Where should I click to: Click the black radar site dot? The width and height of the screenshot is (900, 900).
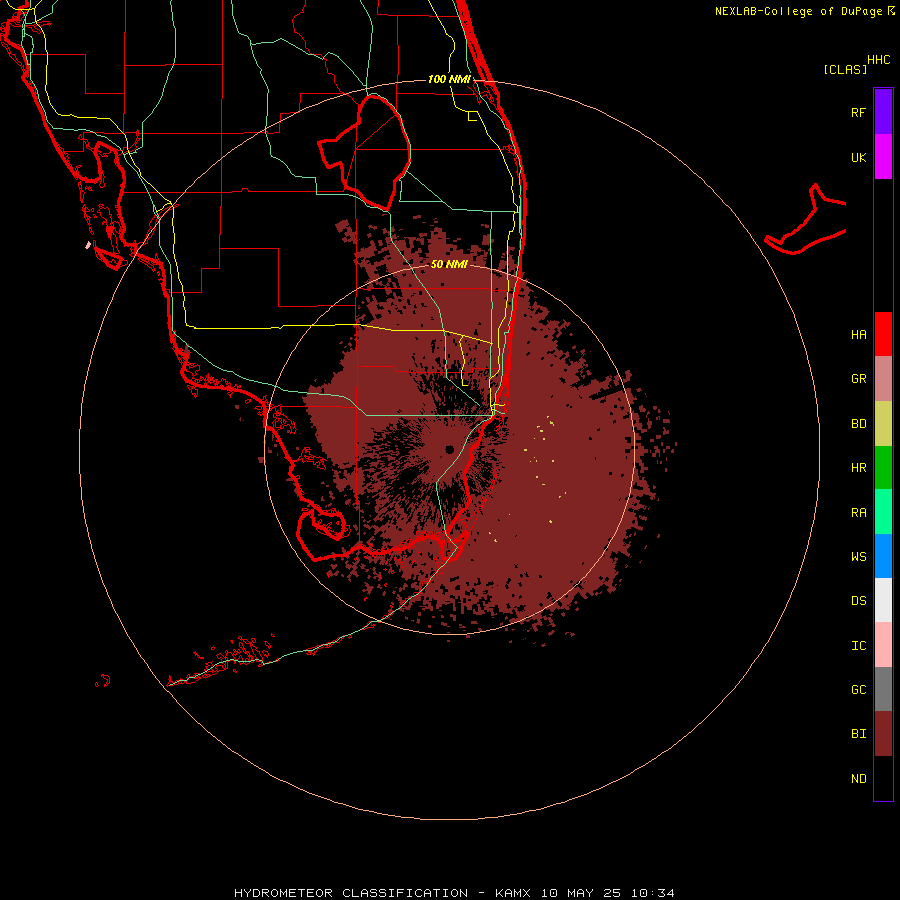(x=449, y=449)
